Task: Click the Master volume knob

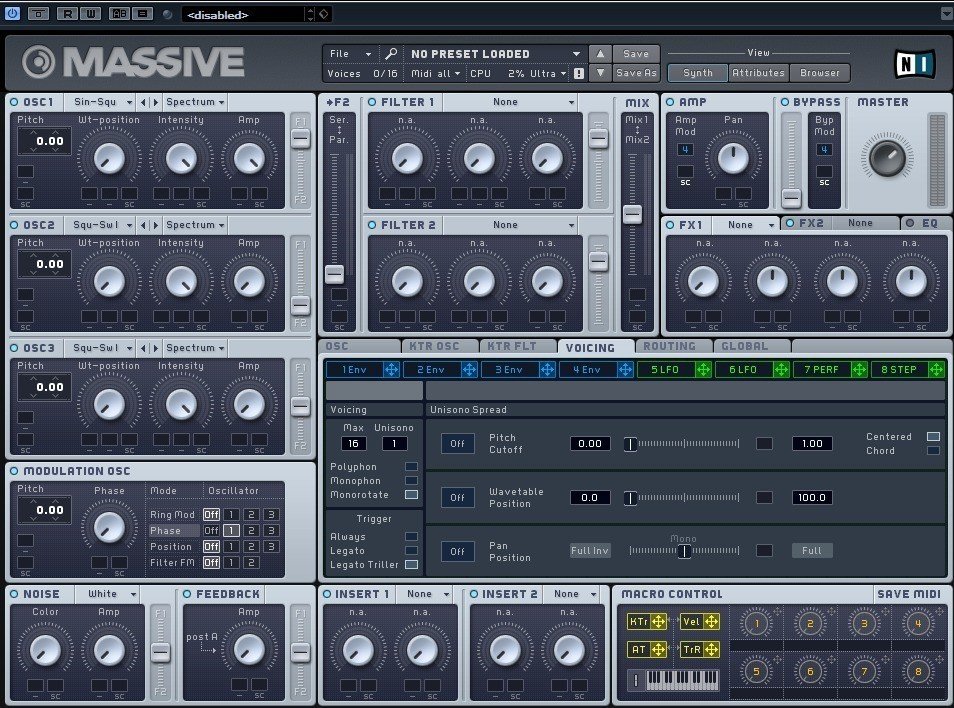Action: tap(887, 158)
